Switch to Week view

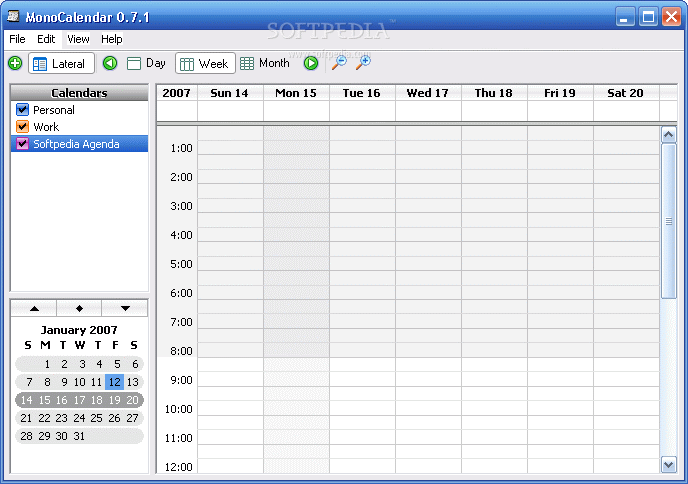205,64
